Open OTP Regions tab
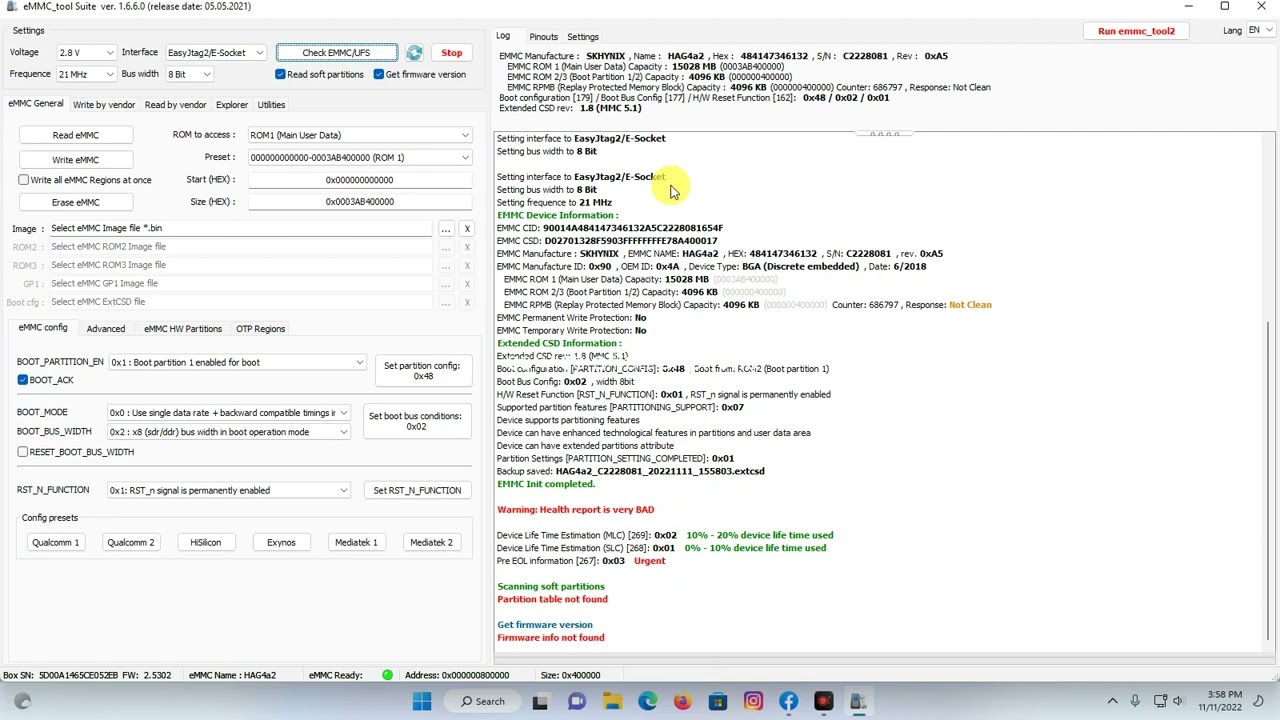The image size is (1280, 720). (260, 329)
